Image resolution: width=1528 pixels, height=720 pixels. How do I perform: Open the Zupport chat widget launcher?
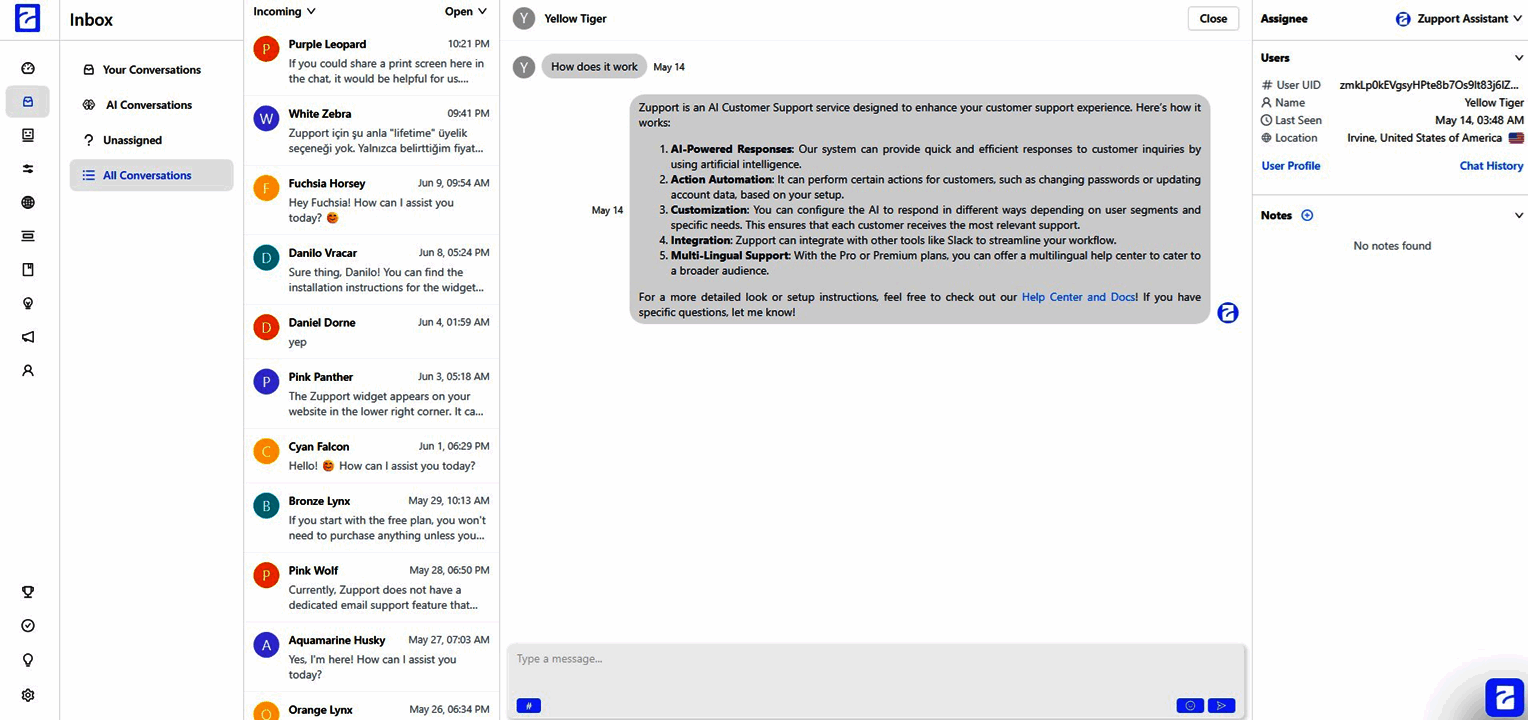pos(1504,697)
